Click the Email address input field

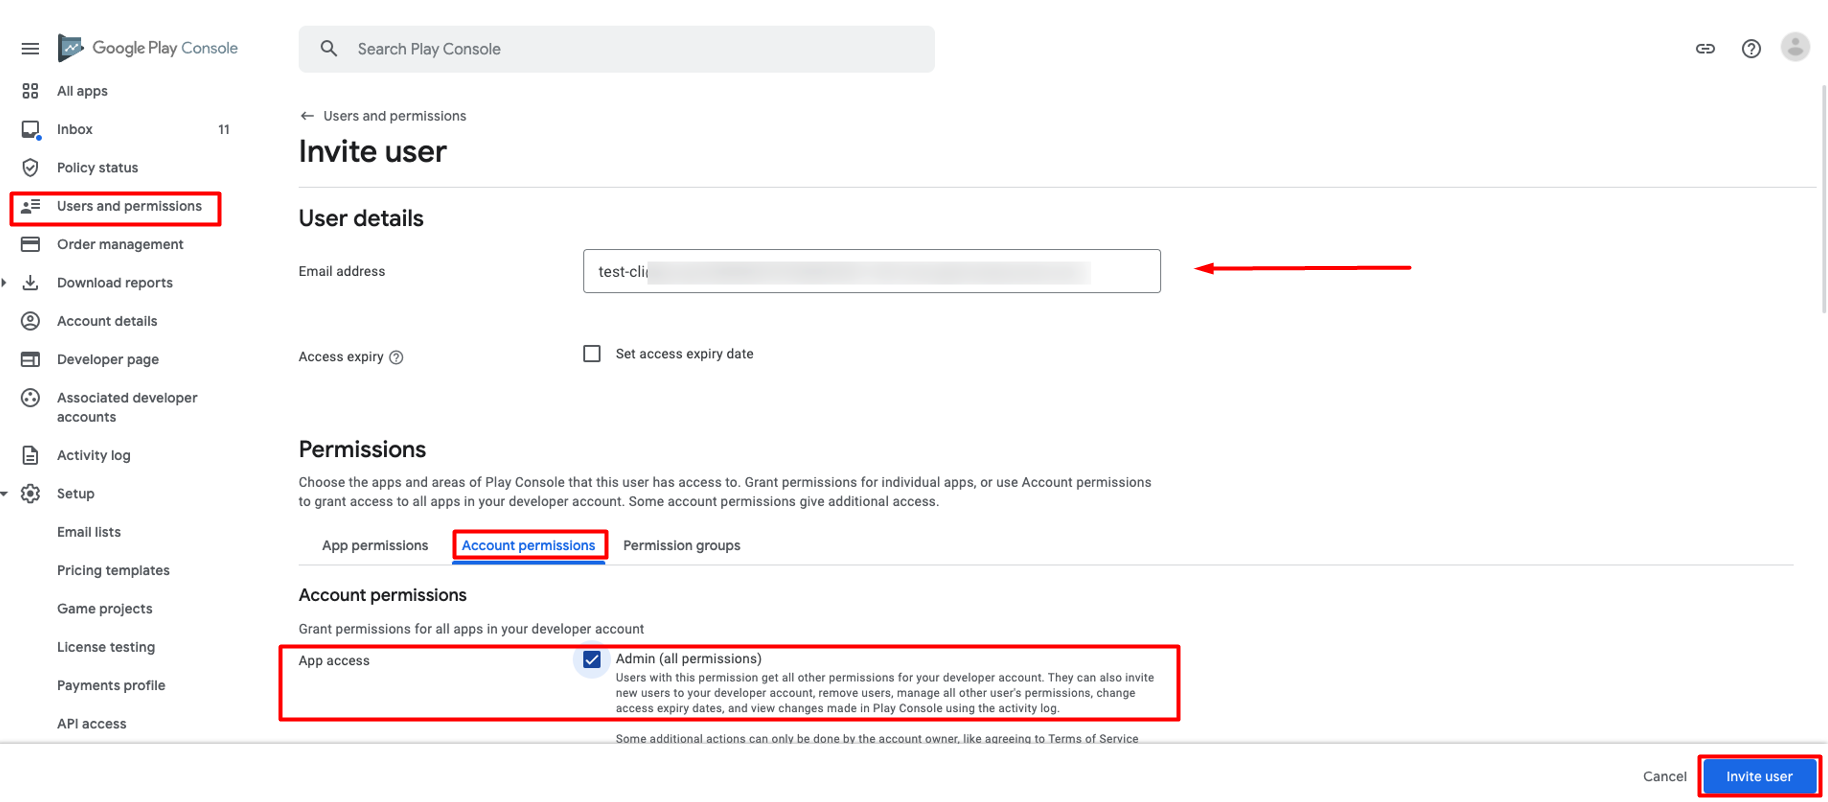[x=871, y=271]
